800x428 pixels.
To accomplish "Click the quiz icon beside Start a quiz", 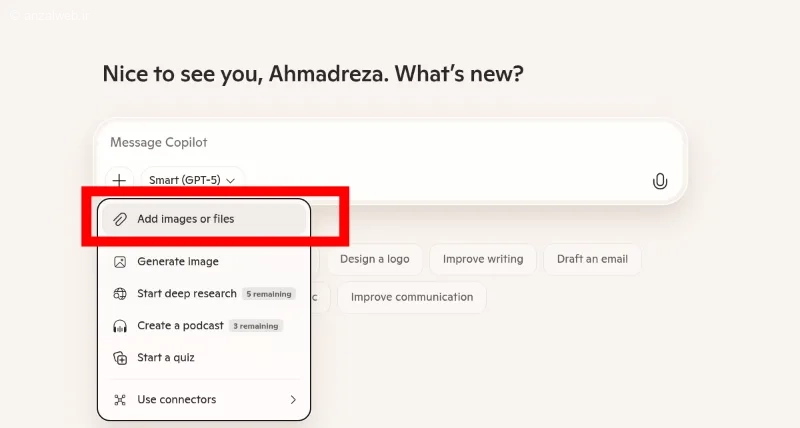I will (x=120, y=358).
